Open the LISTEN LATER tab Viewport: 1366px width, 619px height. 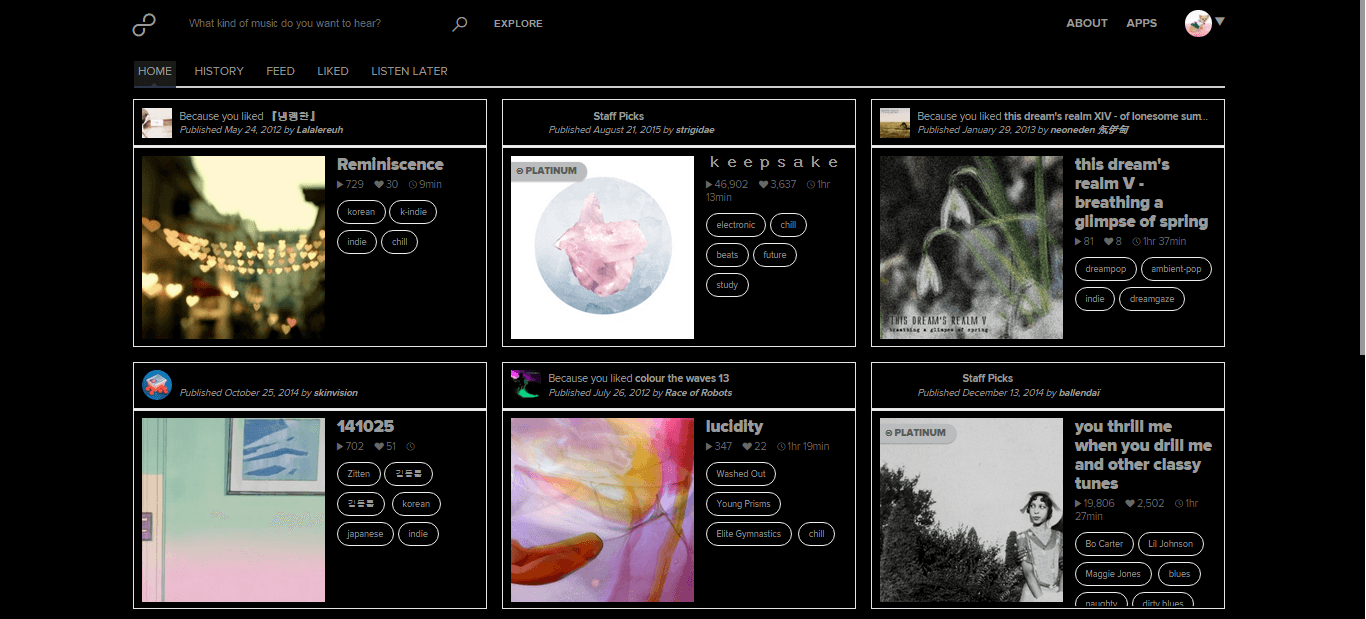click(409, 70)
